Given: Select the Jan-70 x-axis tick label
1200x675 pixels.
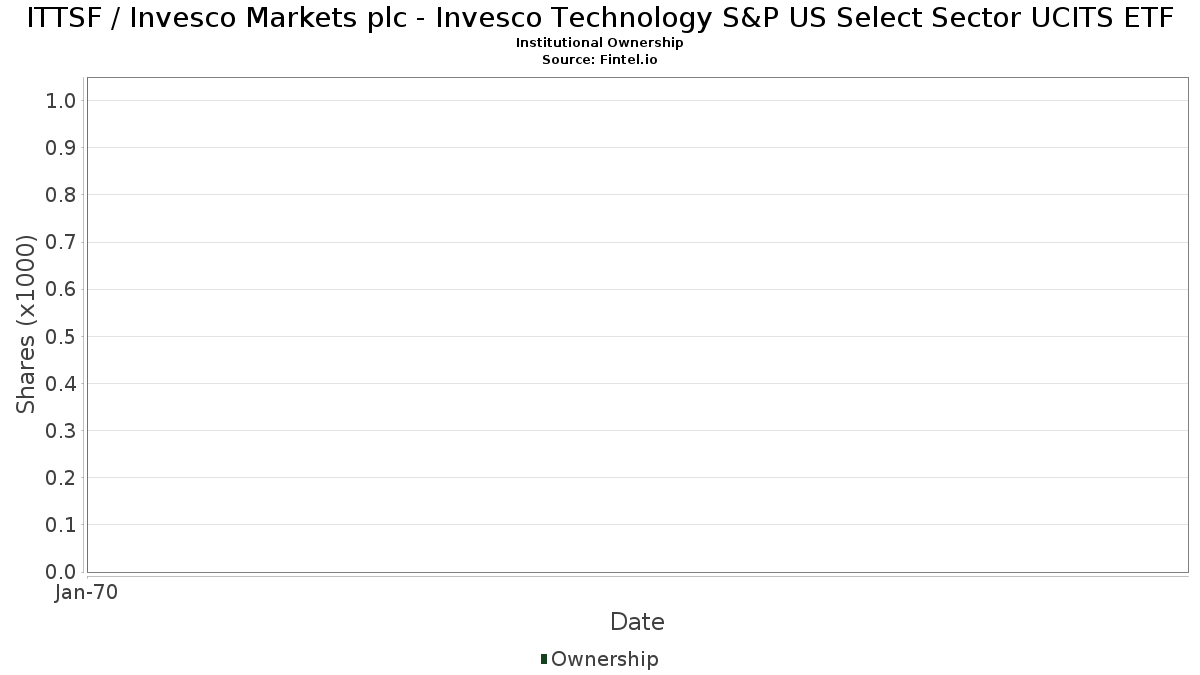Looking at the screenshot, I should click(87, 593).
